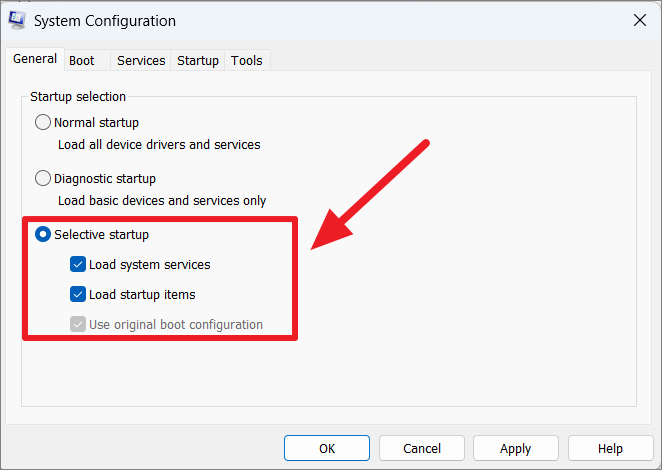Uncheck Load system services
Image resolution: width=662 pixels, height=470 pixels.
pyautogui.click(x=78, y=264)
